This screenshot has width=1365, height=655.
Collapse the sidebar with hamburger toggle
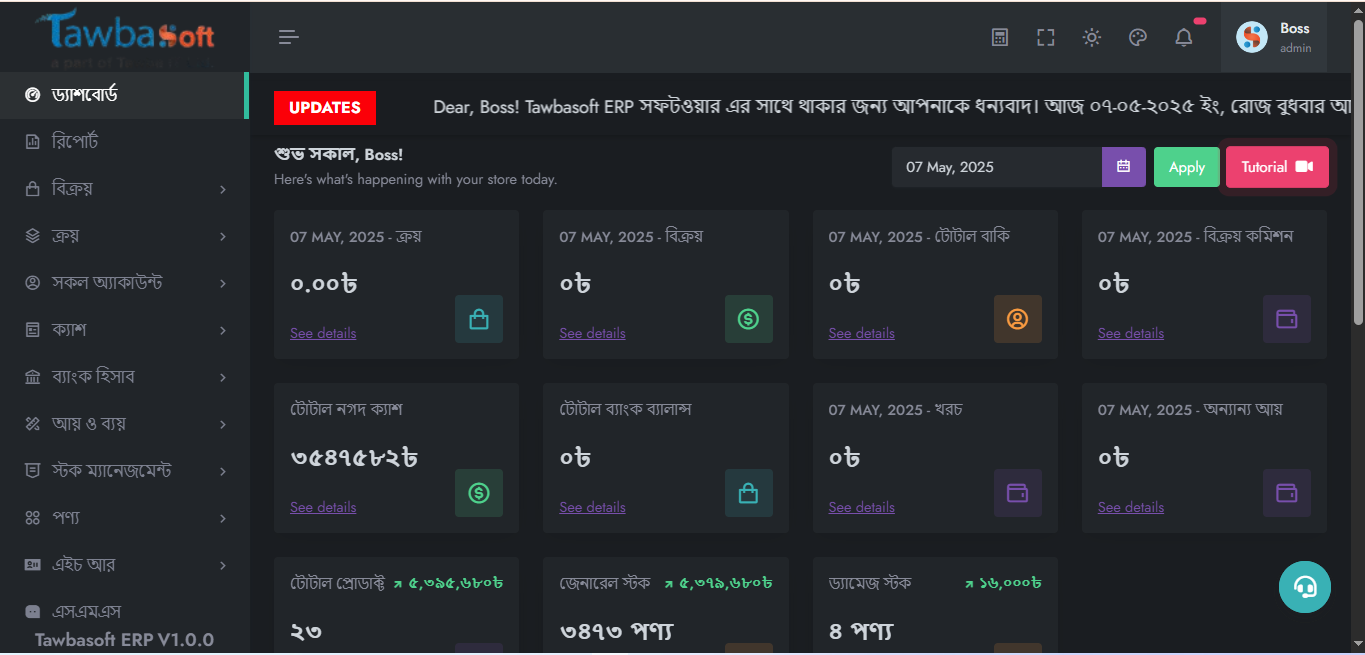point(289,38)
